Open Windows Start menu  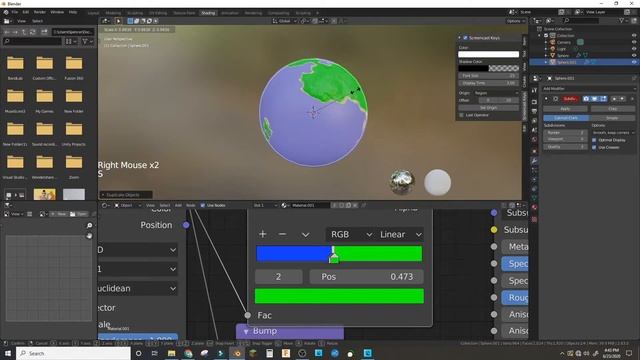(x=8, y=353)
